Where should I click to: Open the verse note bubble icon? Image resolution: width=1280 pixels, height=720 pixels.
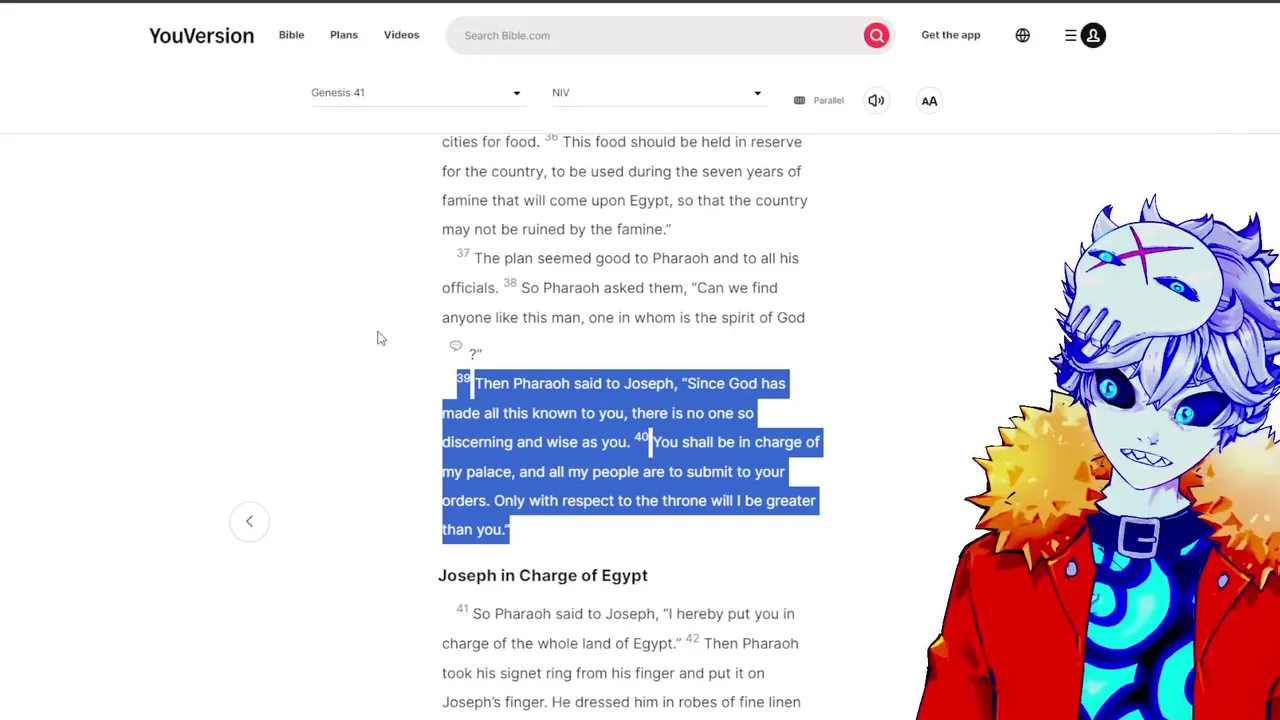click(x=456, y=346)
